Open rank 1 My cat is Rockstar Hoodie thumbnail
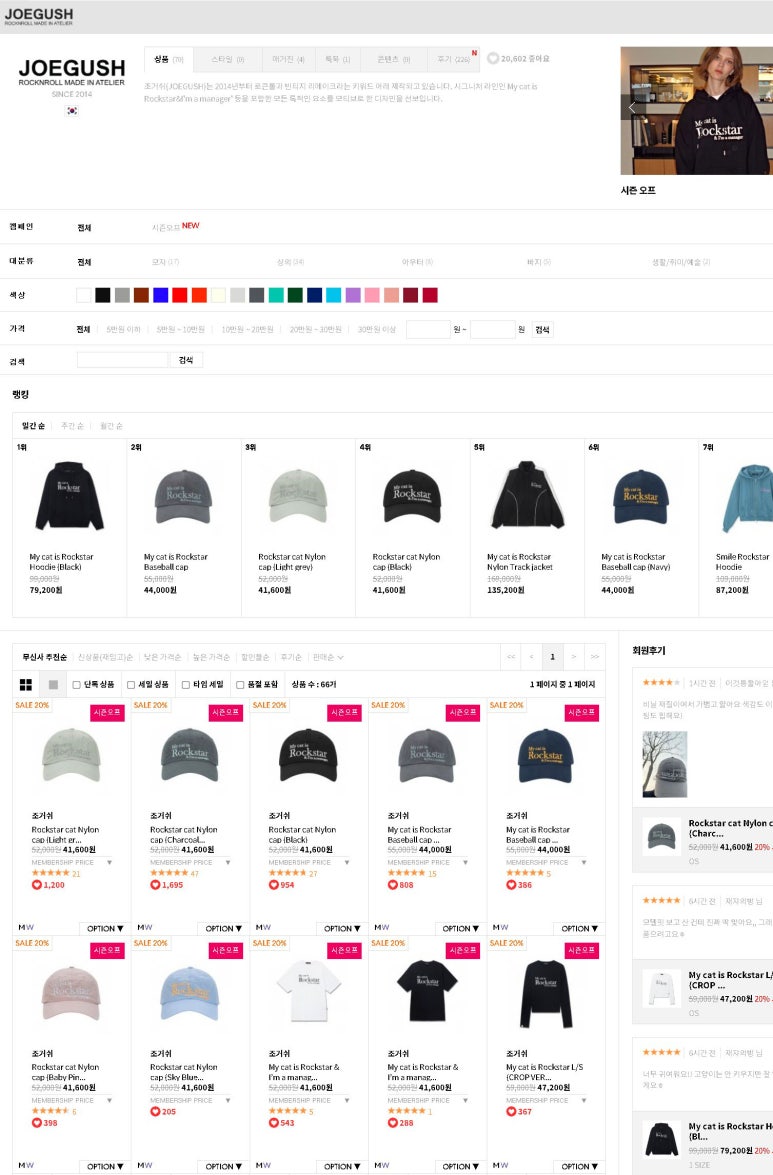The image size is (773, 1175). point(69,495)
